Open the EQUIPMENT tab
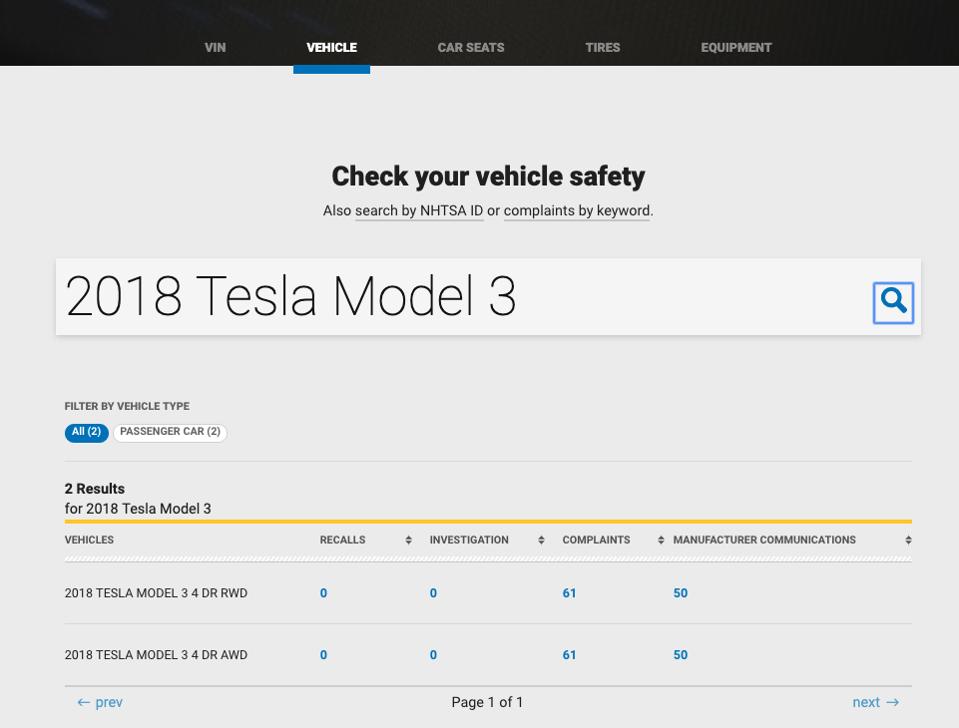The width and height of the screenshot is (959, 728). pos(735,47)
